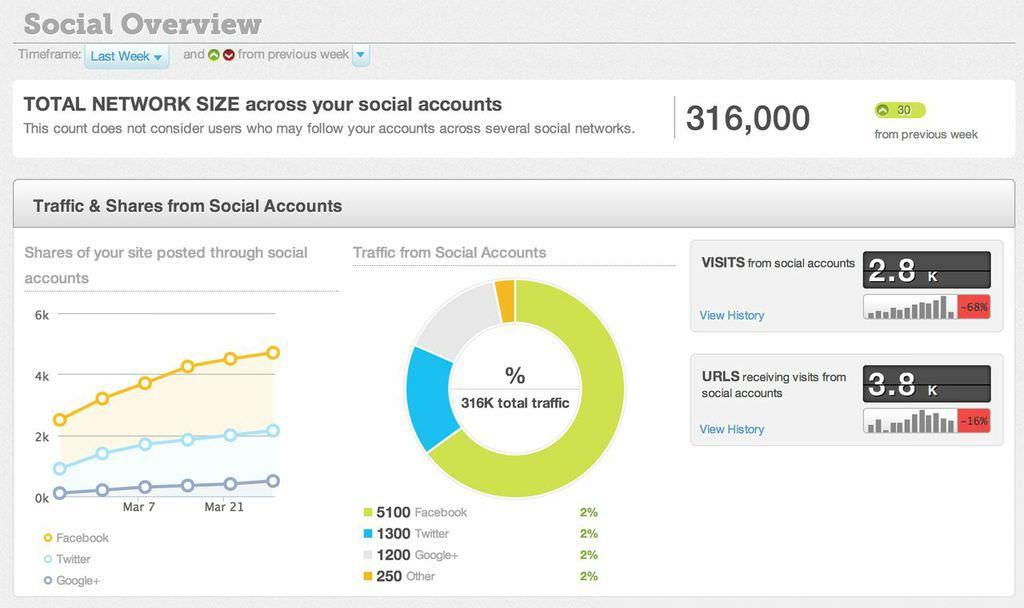Expand the from previous week comparison dropdown

coord(360,55)
